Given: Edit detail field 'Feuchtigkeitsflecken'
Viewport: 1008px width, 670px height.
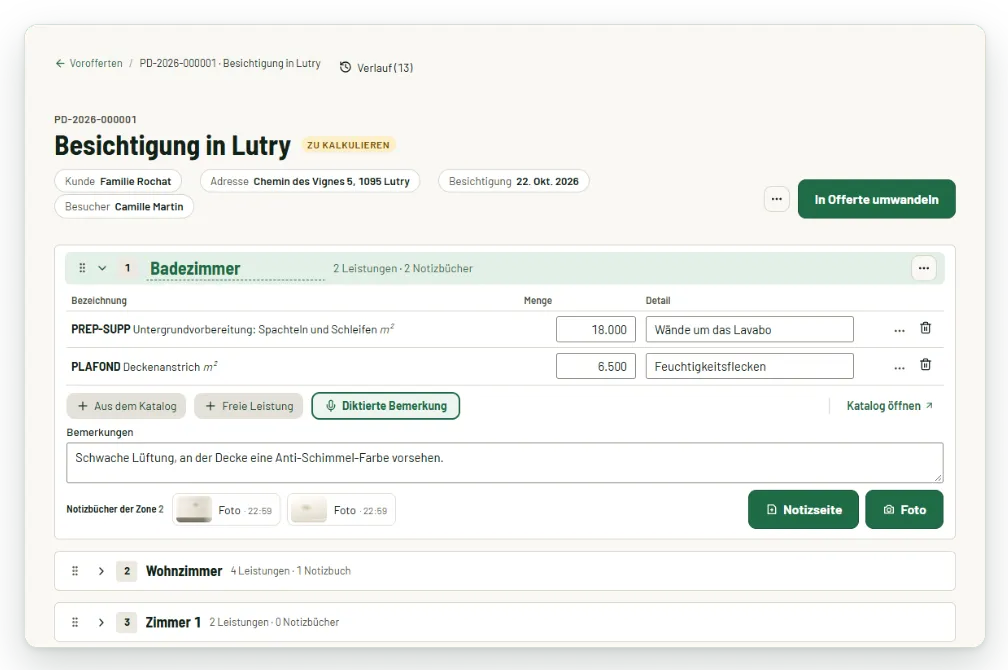Looking at the screenshot, I should click(x=750, y=367).
